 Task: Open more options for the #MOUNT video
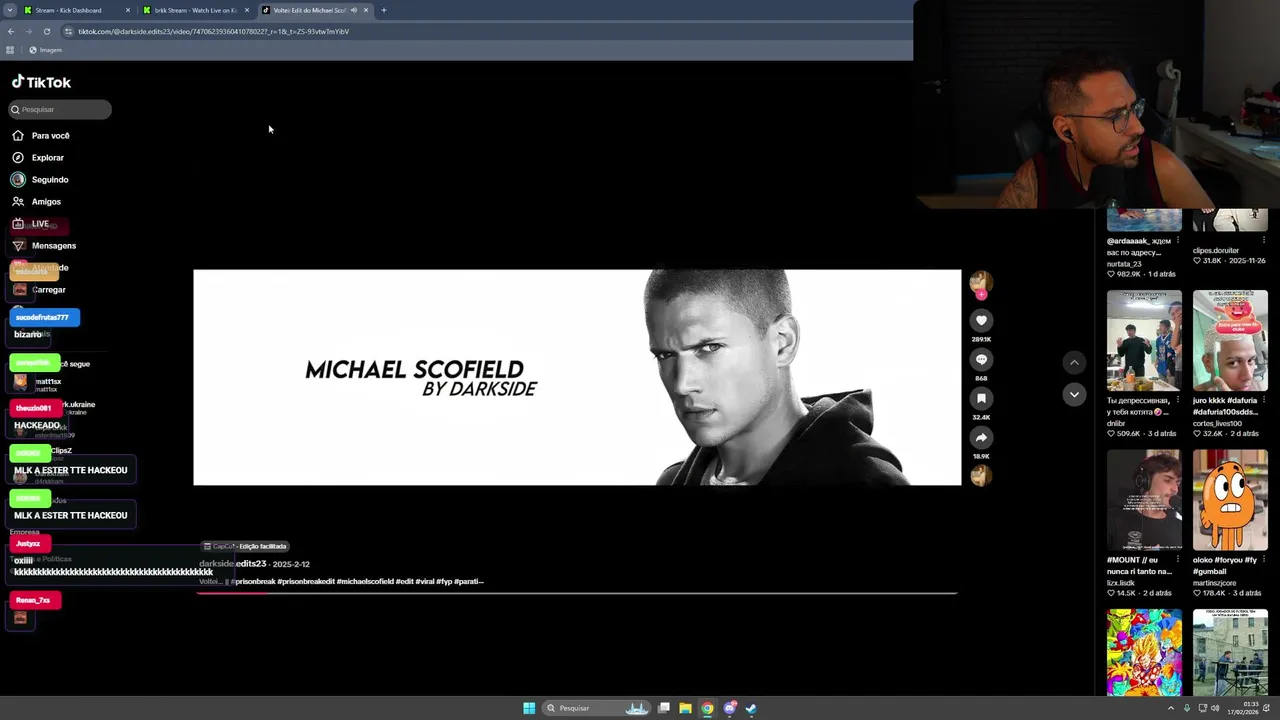tap(1178, 560)
